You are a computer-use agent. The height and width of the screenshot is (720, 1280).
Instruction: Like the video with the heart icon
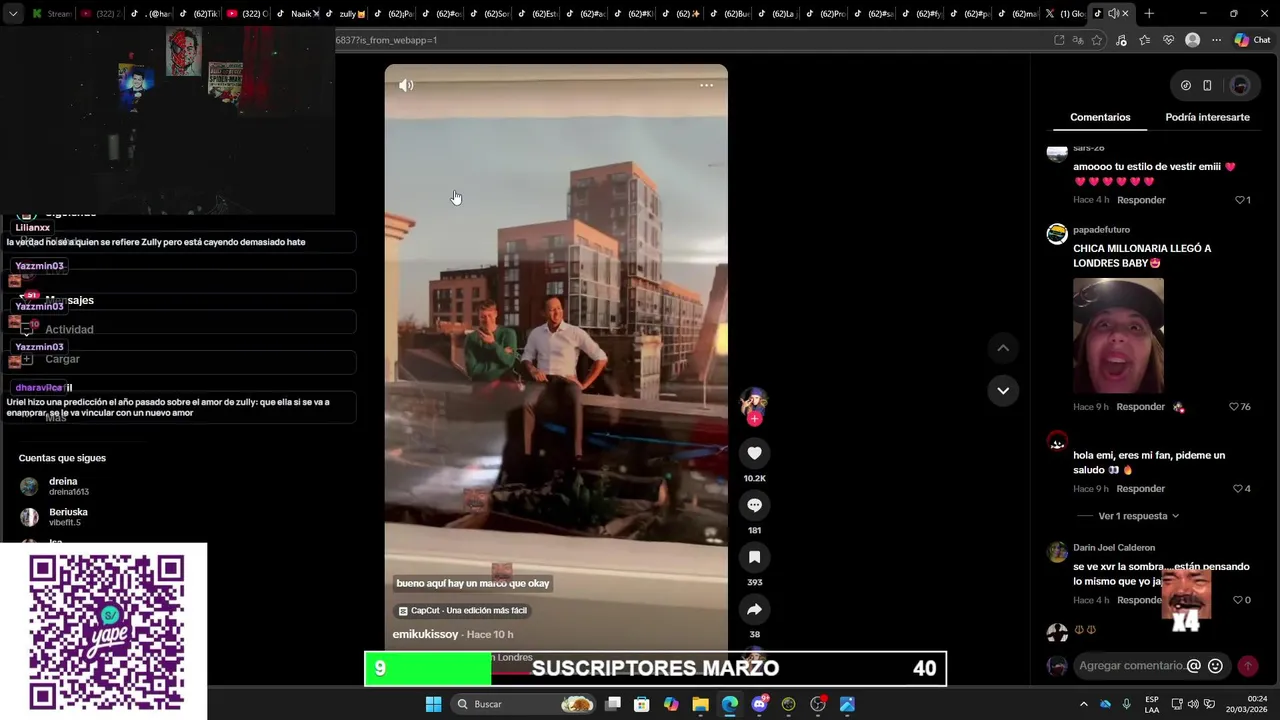[x=754, y=453]
